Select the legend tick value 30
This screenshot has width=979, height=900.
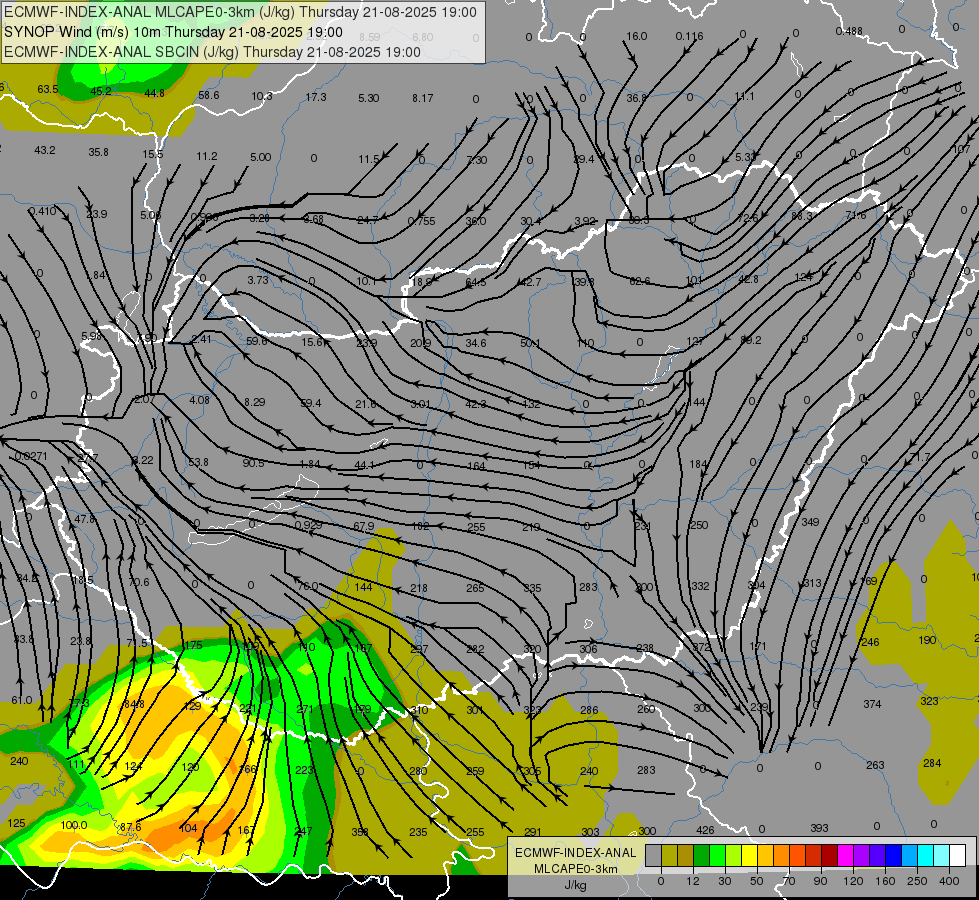tap(725, 881)
